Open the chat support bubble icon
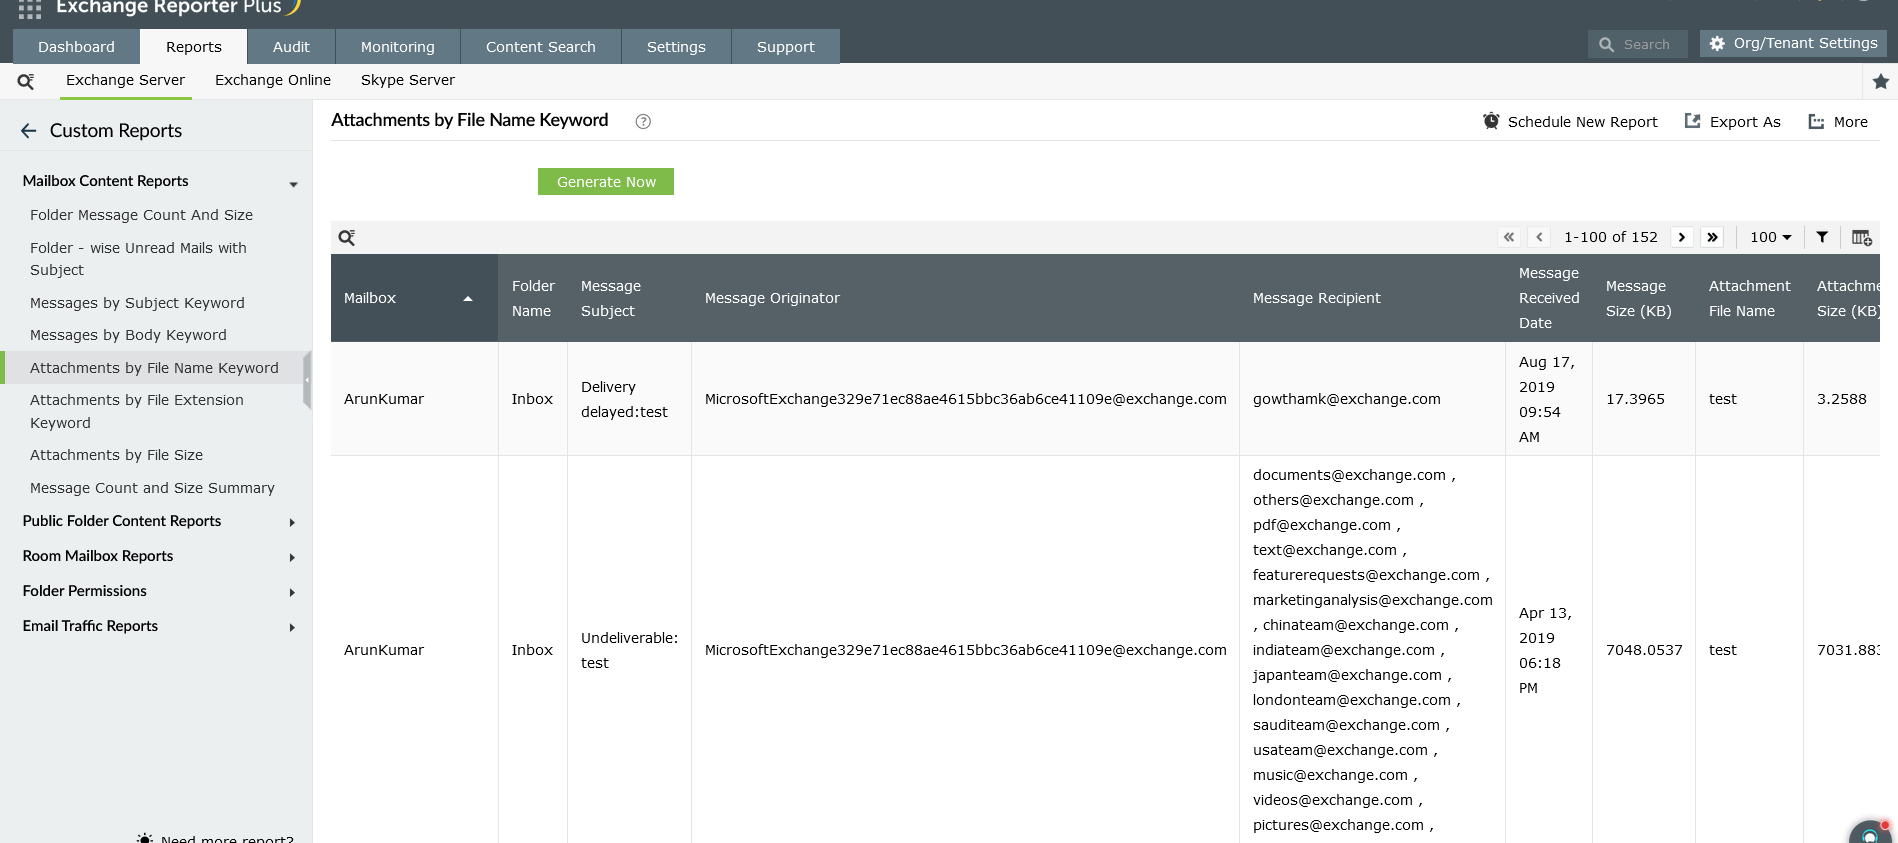 click(x=1871, y=832)
